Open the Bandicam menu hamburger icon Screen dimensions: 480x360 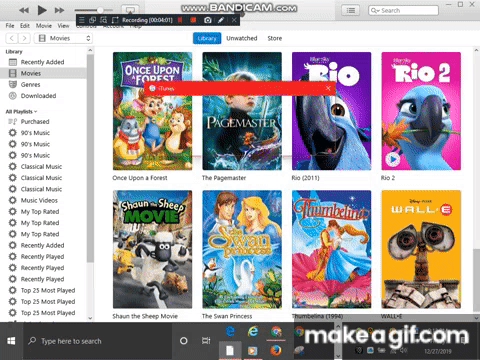[x=82, y=20]
